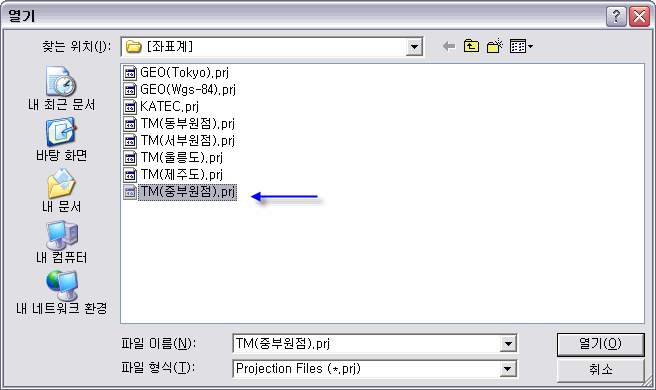Go to Desktop (바탕 화면) shortcut
Viewport: 656px width, 390px height.
click(62, 140)
